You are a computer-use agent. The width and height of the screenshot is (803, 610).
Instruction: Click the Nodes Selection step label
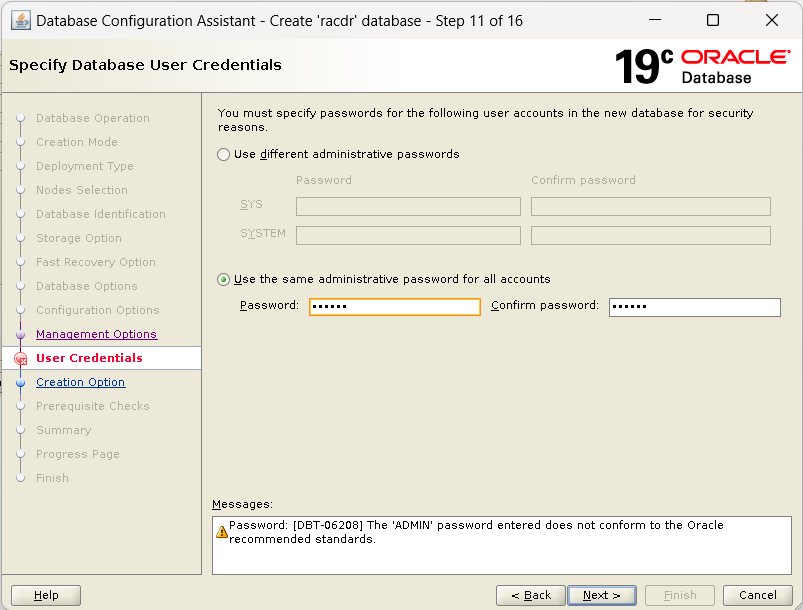(x=81, y=190)
